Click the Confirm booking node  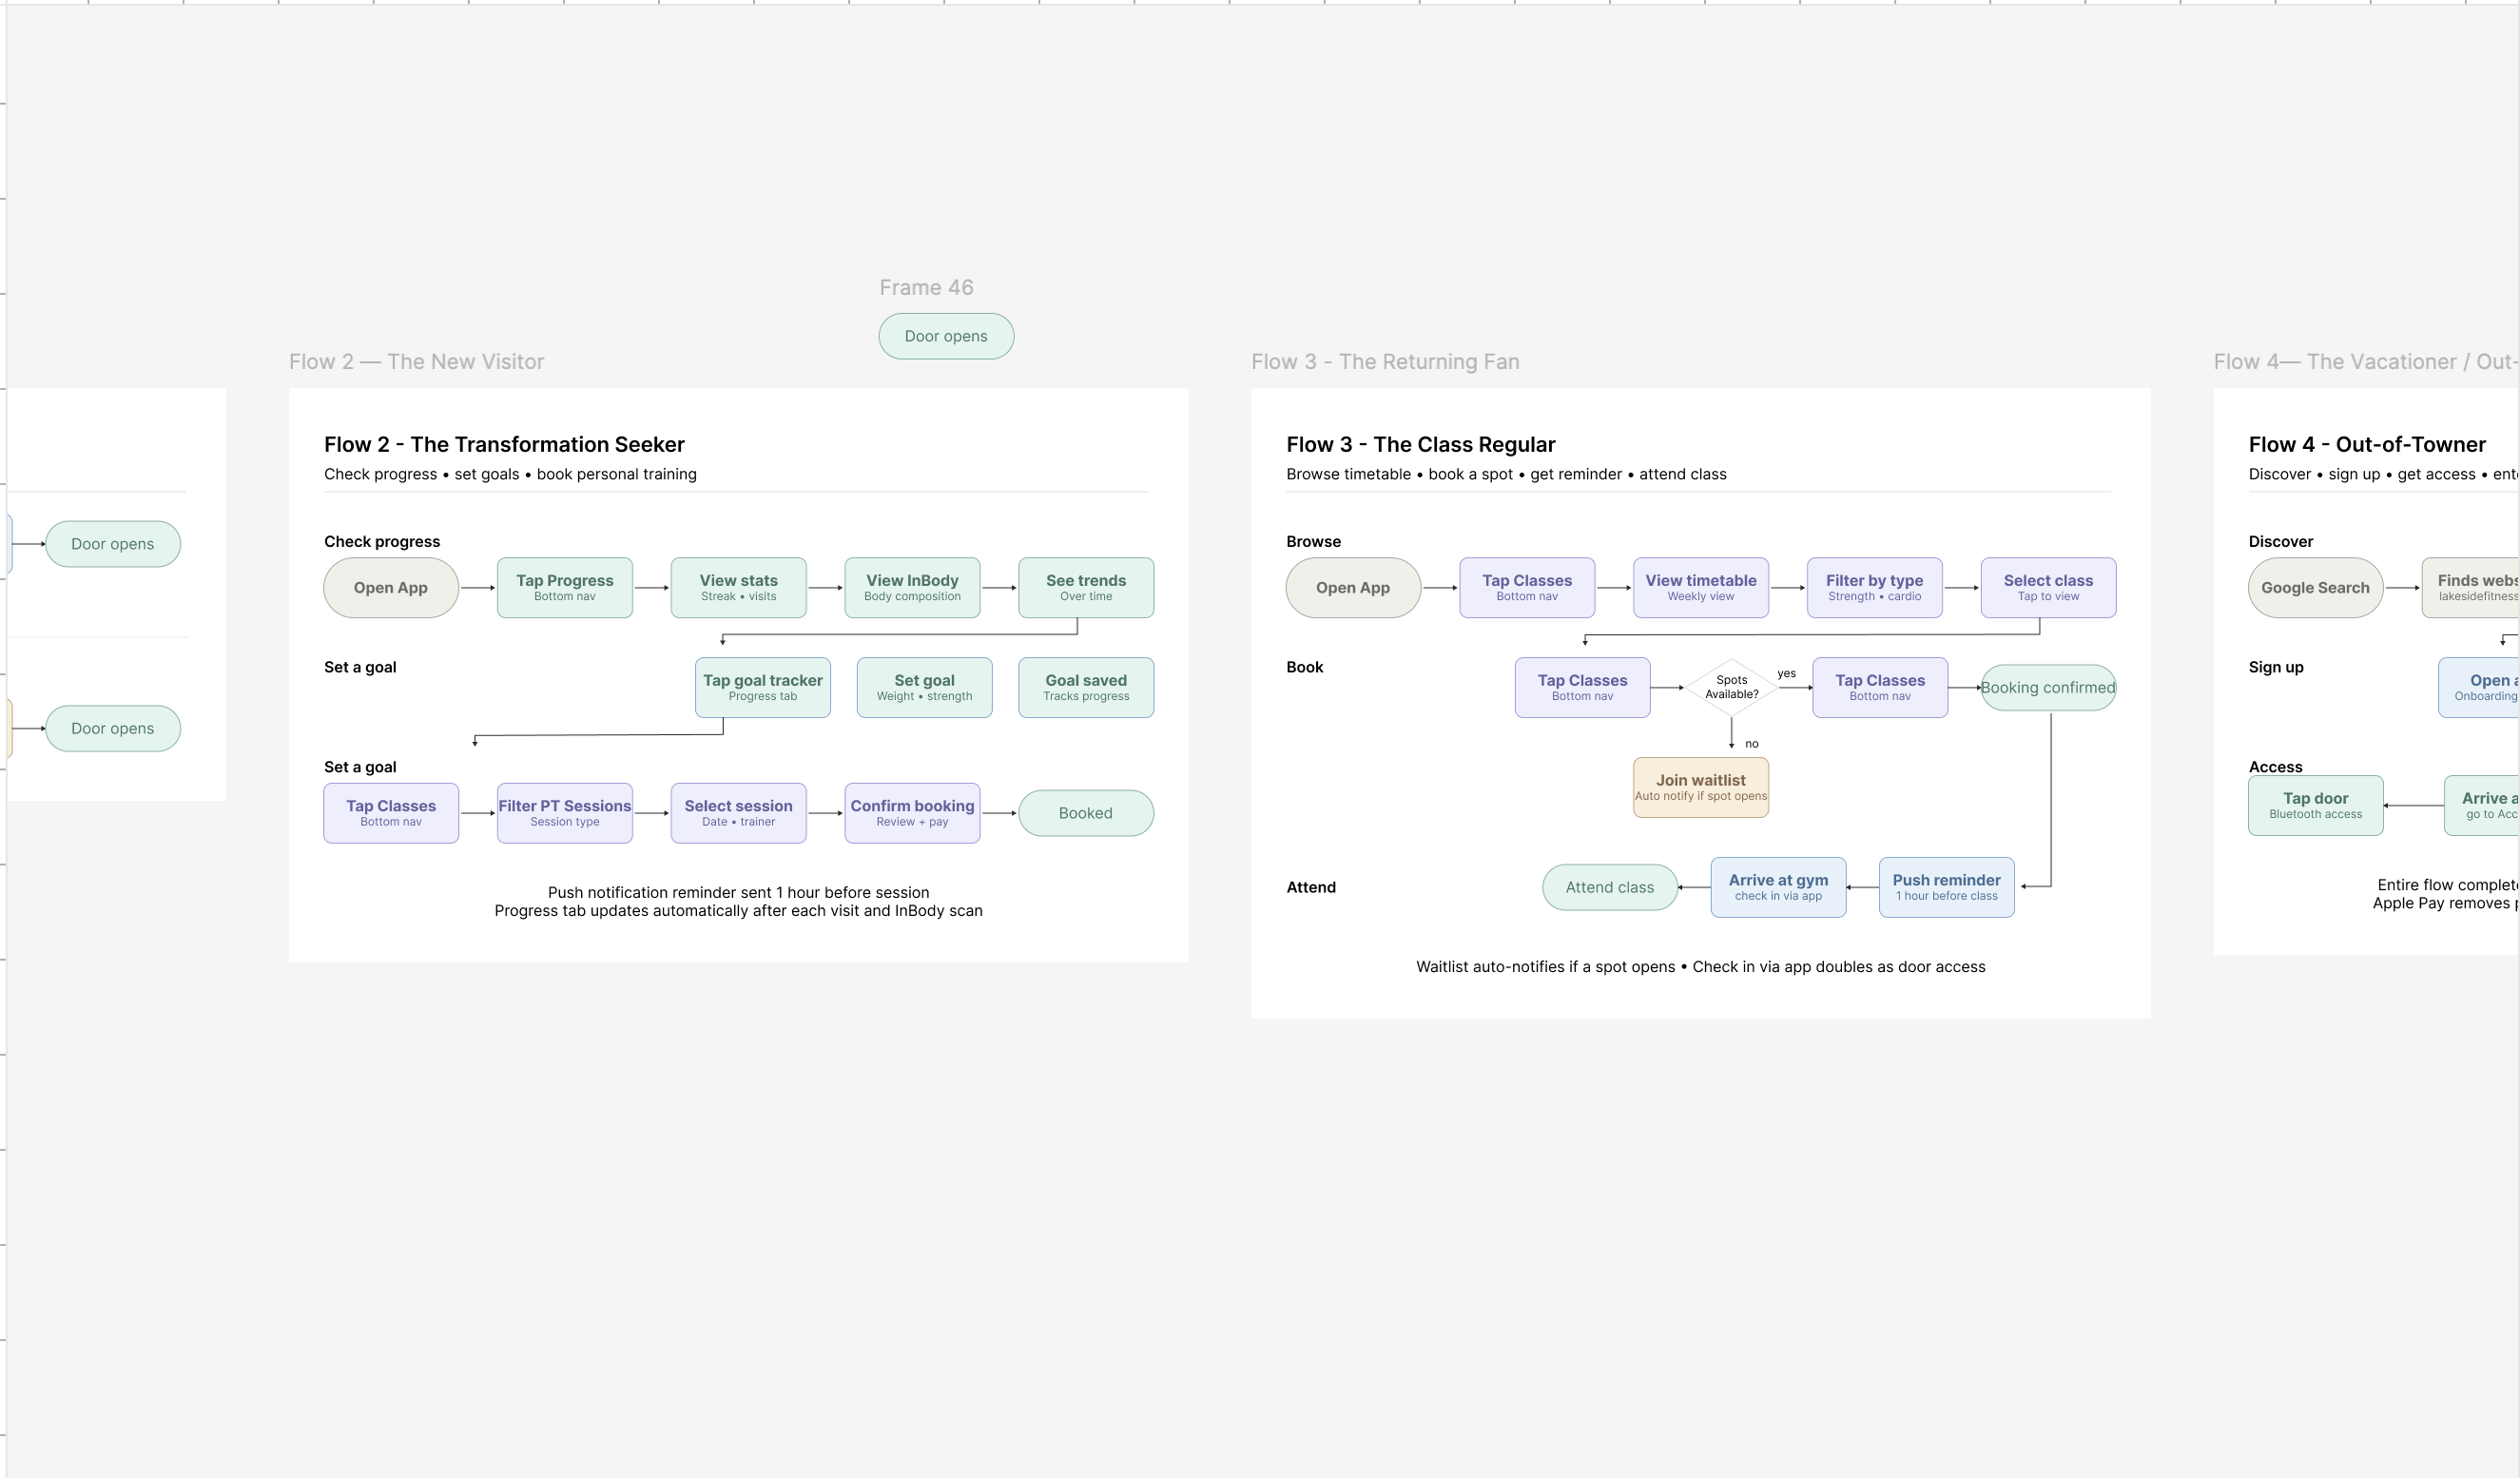coord(912,813)
